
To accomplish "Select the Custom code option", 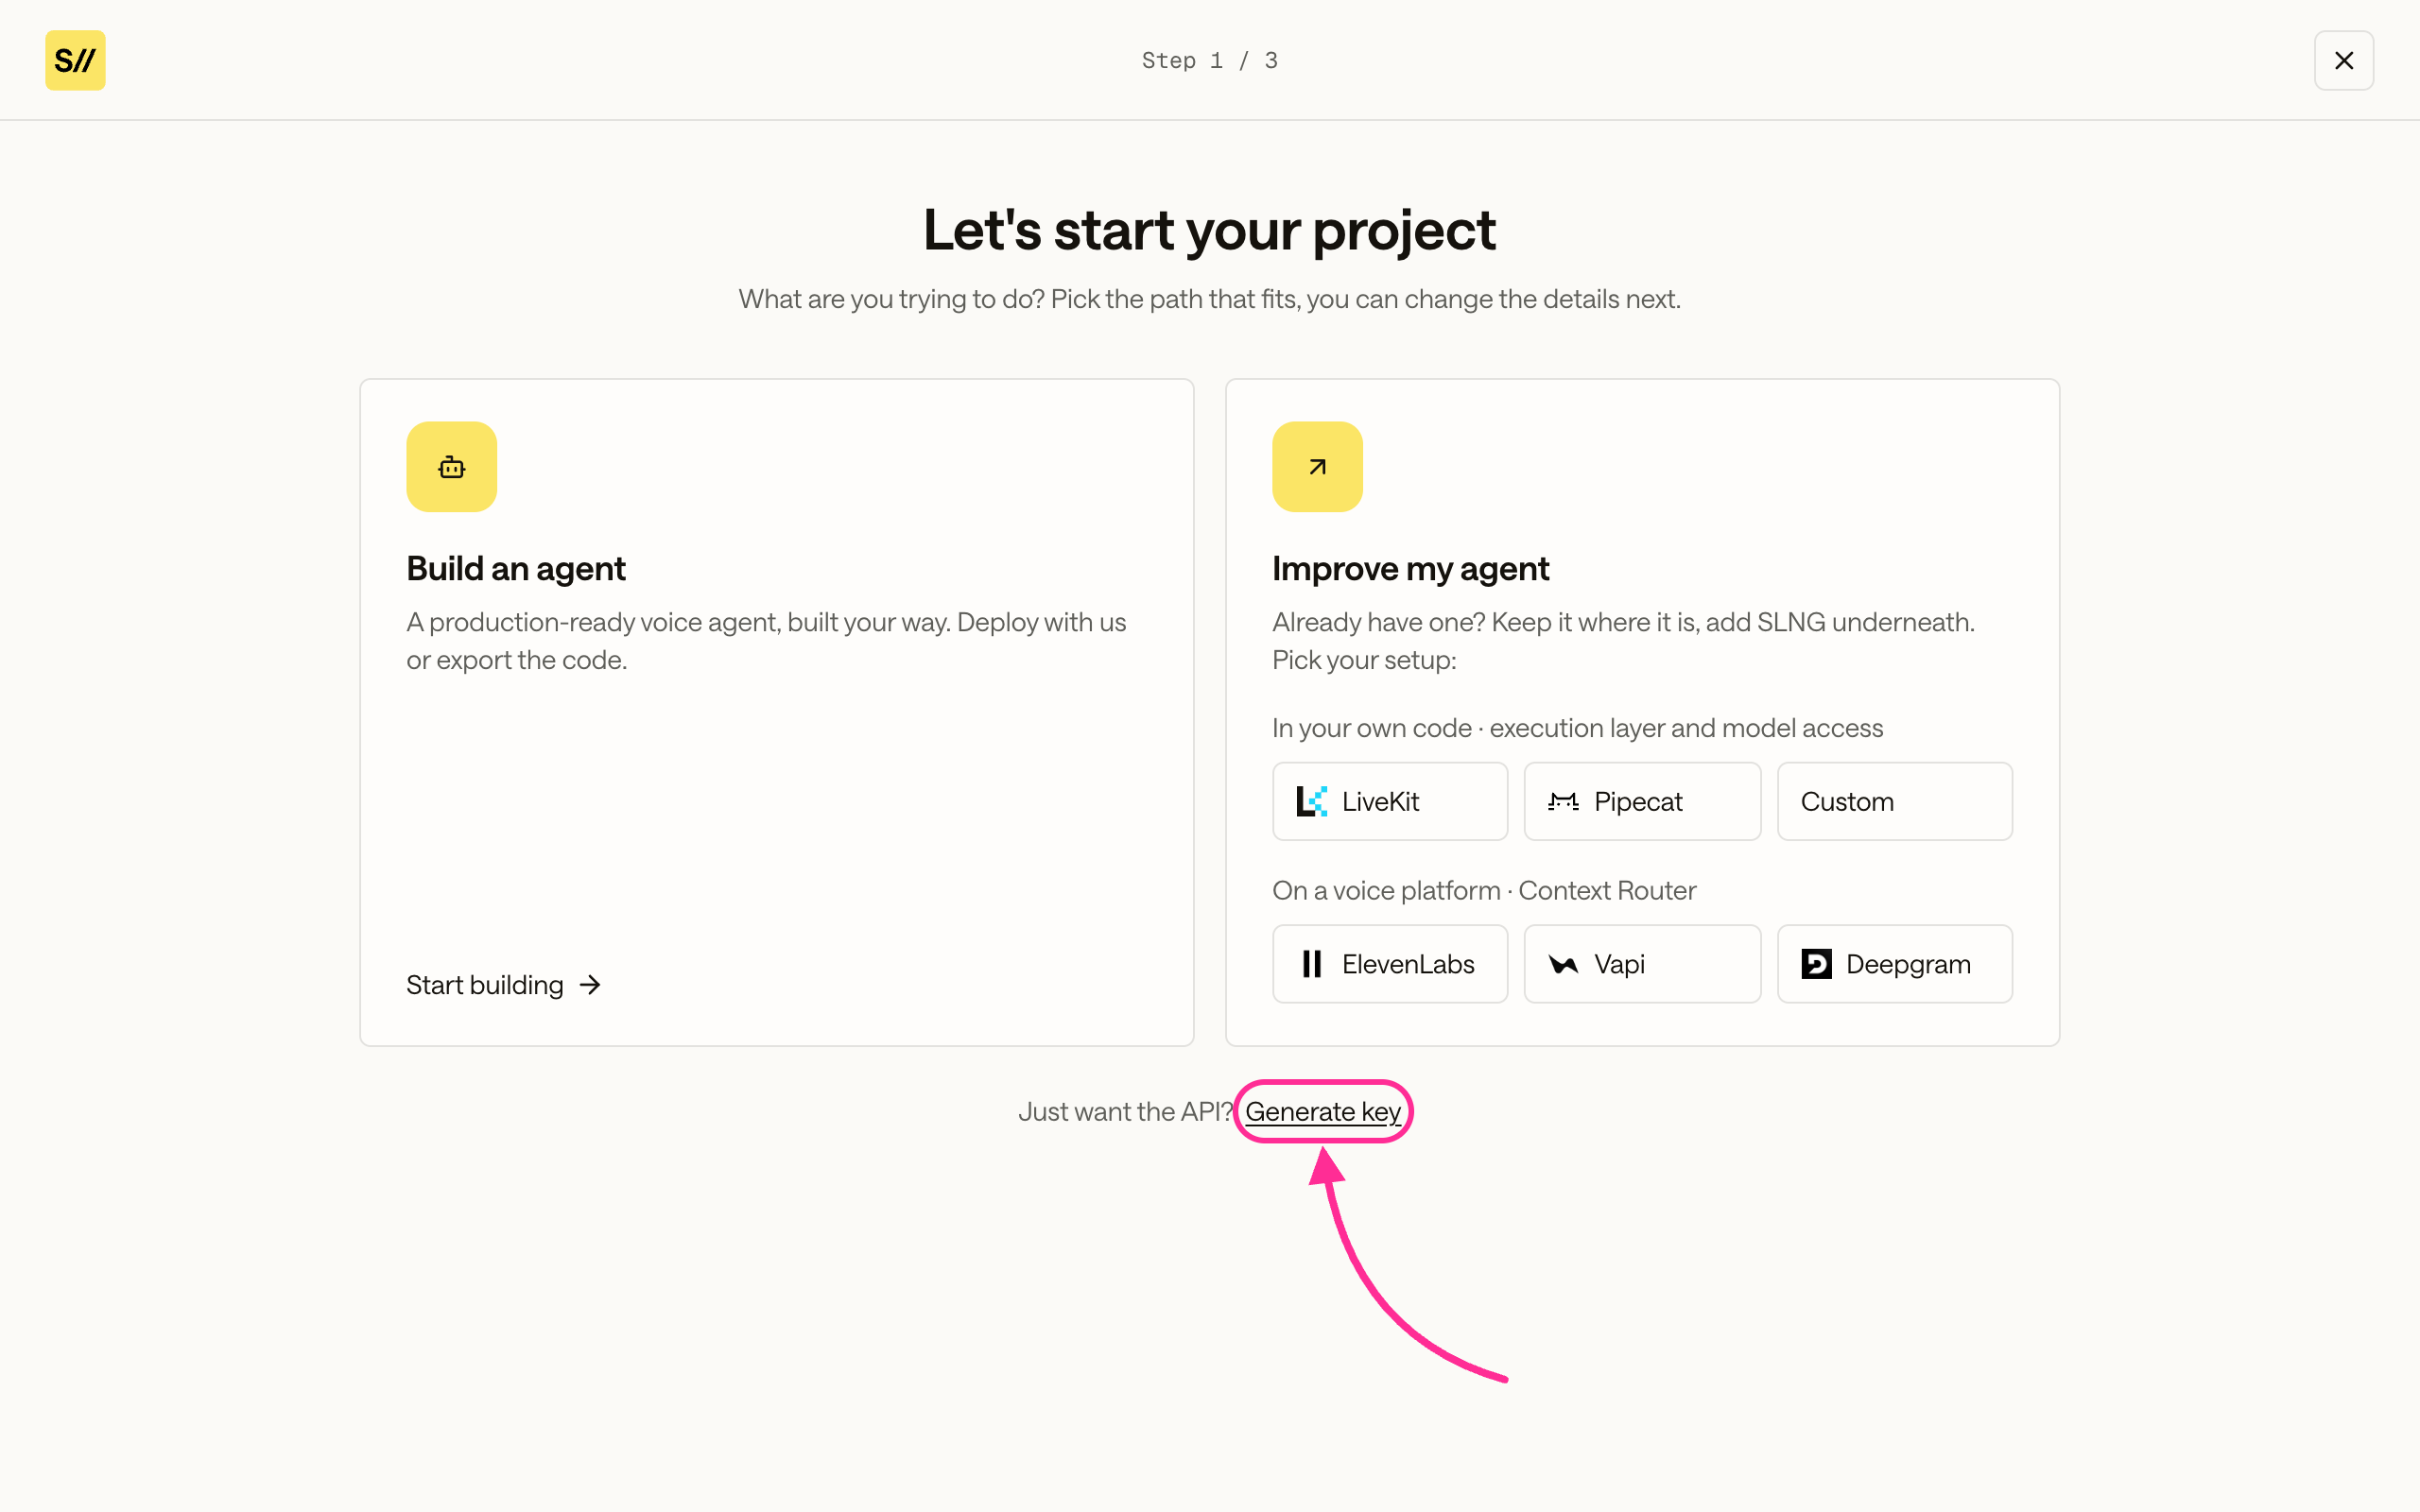I will point(1894,801).
